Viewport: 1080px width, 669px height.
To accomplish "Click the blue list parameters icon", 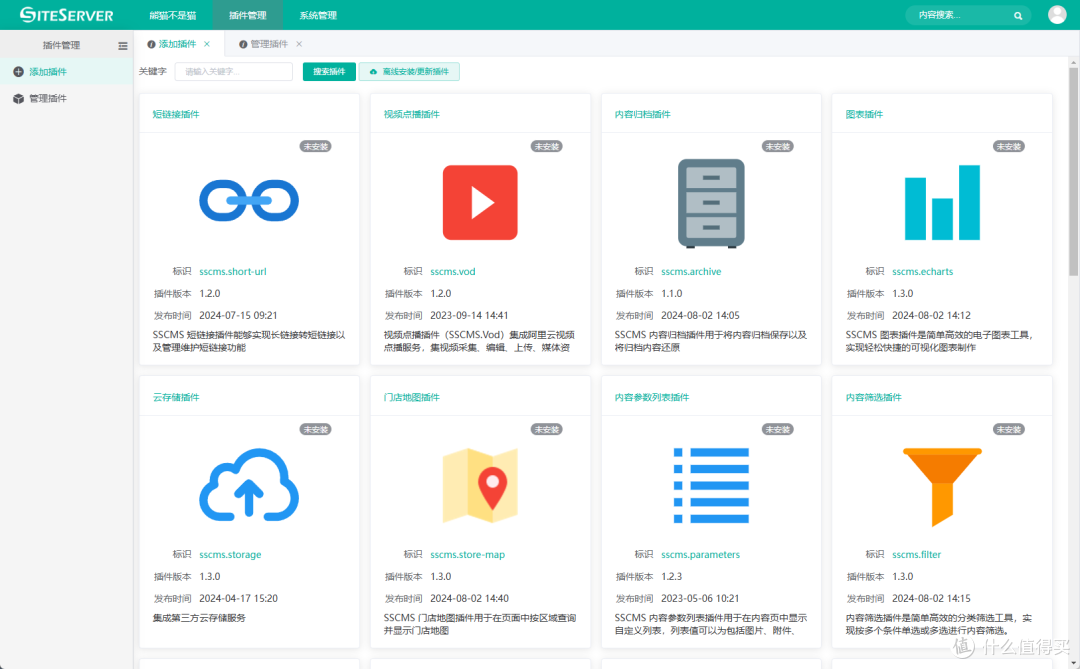I will pyautogui.click(x=711, y=486).
